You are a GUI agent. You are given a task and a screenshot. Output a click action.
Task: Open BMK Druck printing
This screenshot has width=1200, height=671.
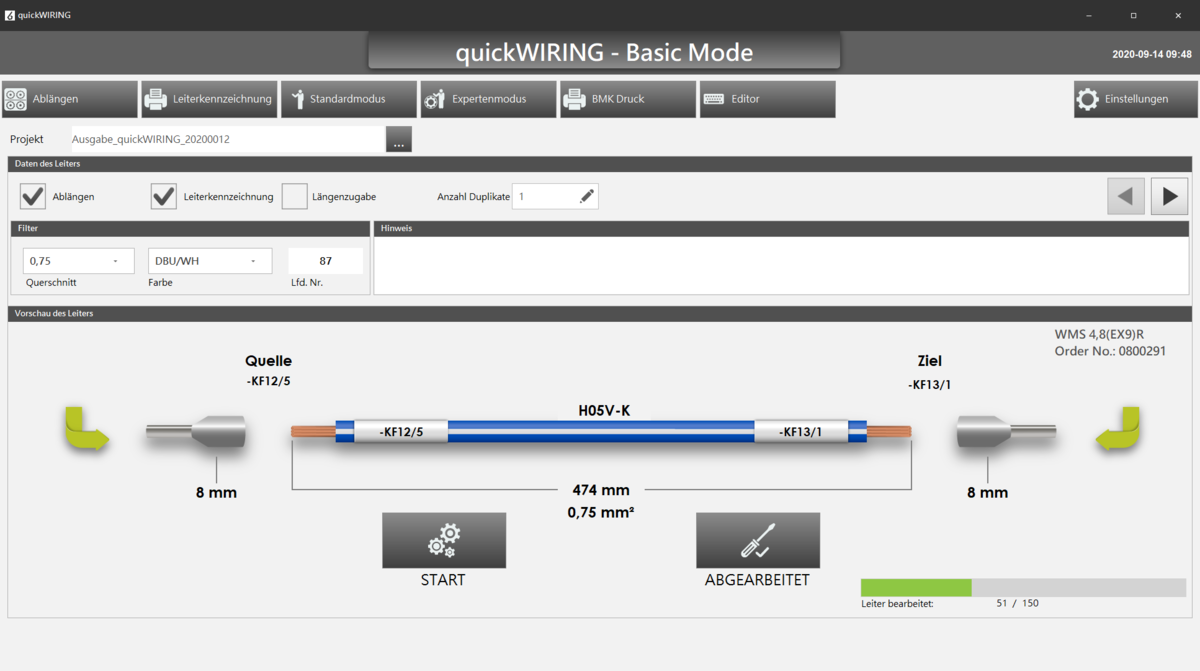(627, 99)
